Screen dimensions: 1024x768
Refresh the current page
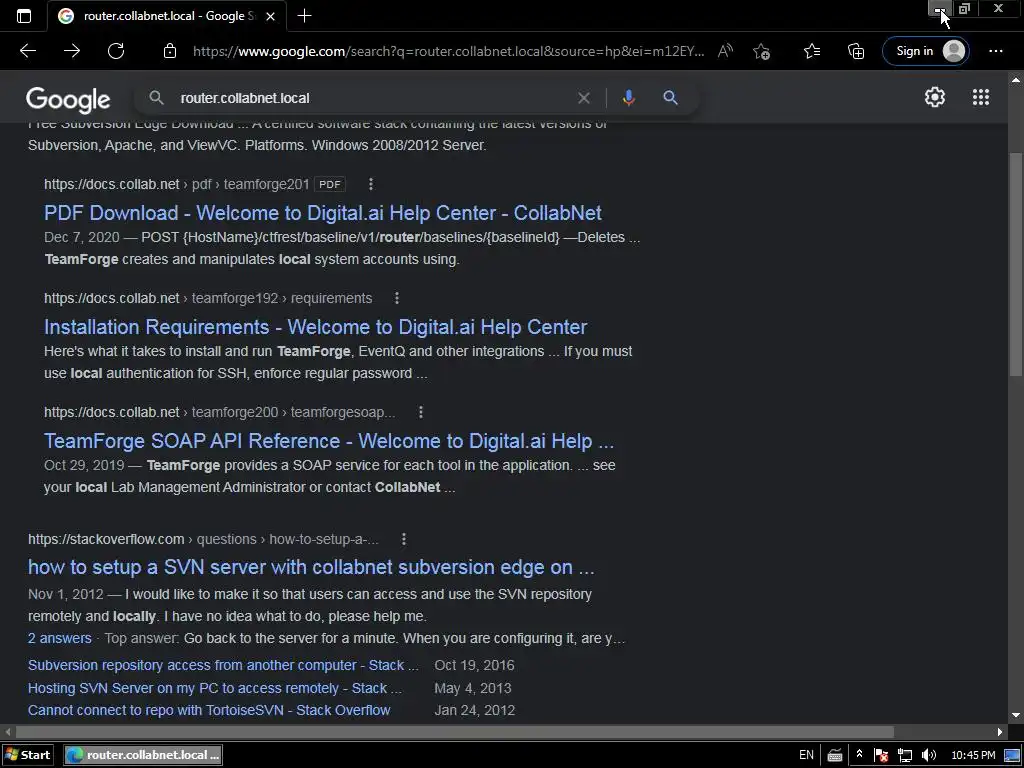[116, 51]
